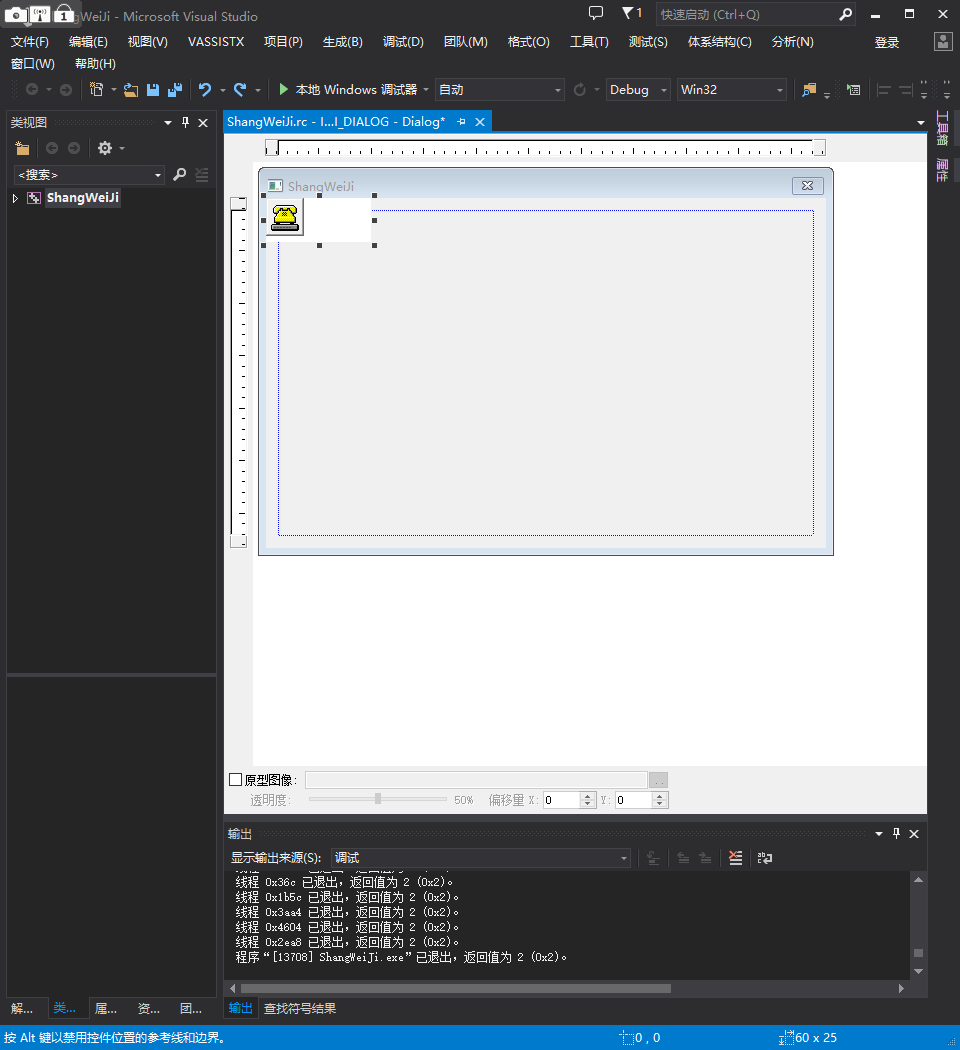Open the 工具箱 toolbox side tab
This screenshot has width=960, height=1050.
(943, 128)
